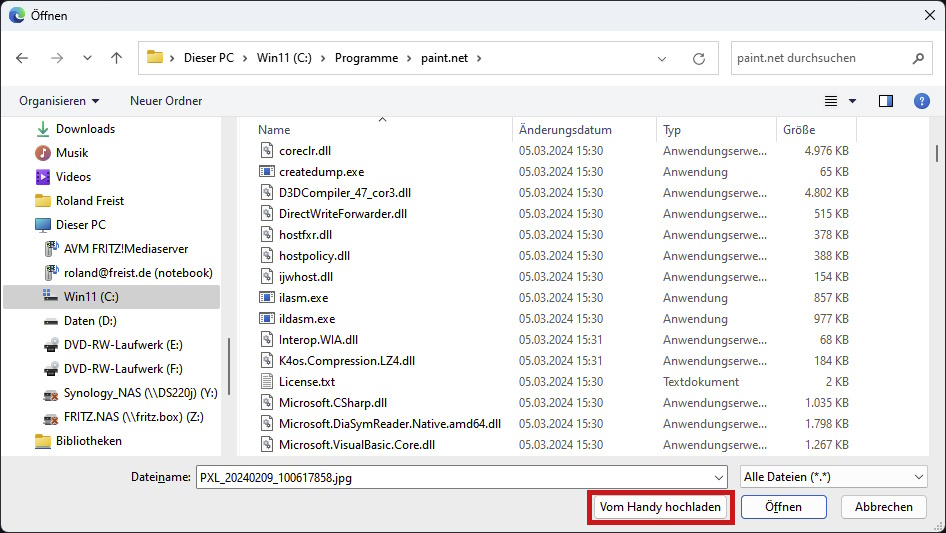Open the view options dropdown arrow
Viewport: 946px width, 533px height.
pyautogui.click(x=853, y=101)
